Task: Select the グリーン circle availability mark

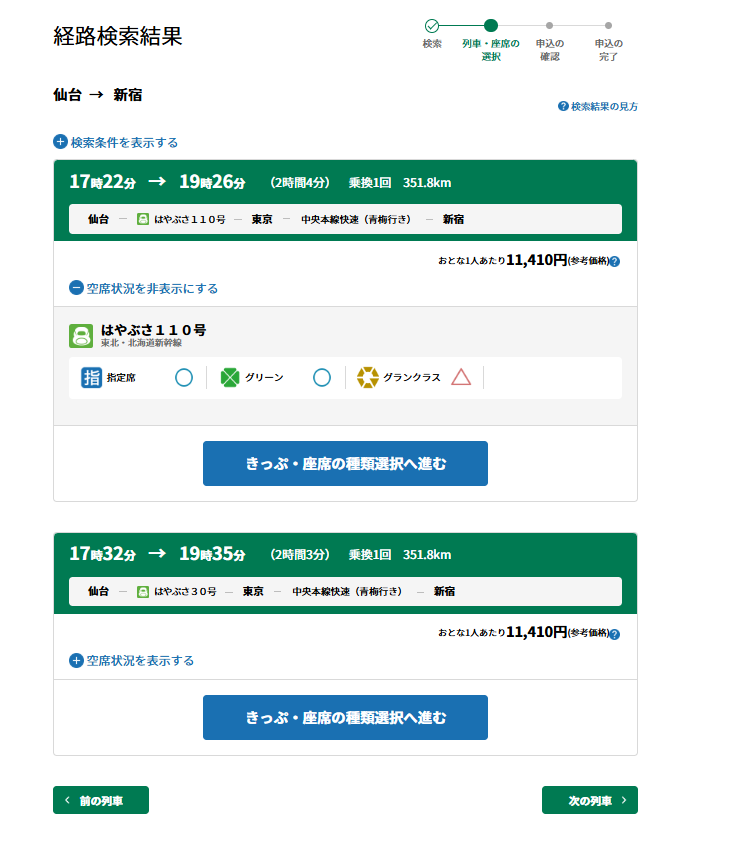Action: point(321,377)
